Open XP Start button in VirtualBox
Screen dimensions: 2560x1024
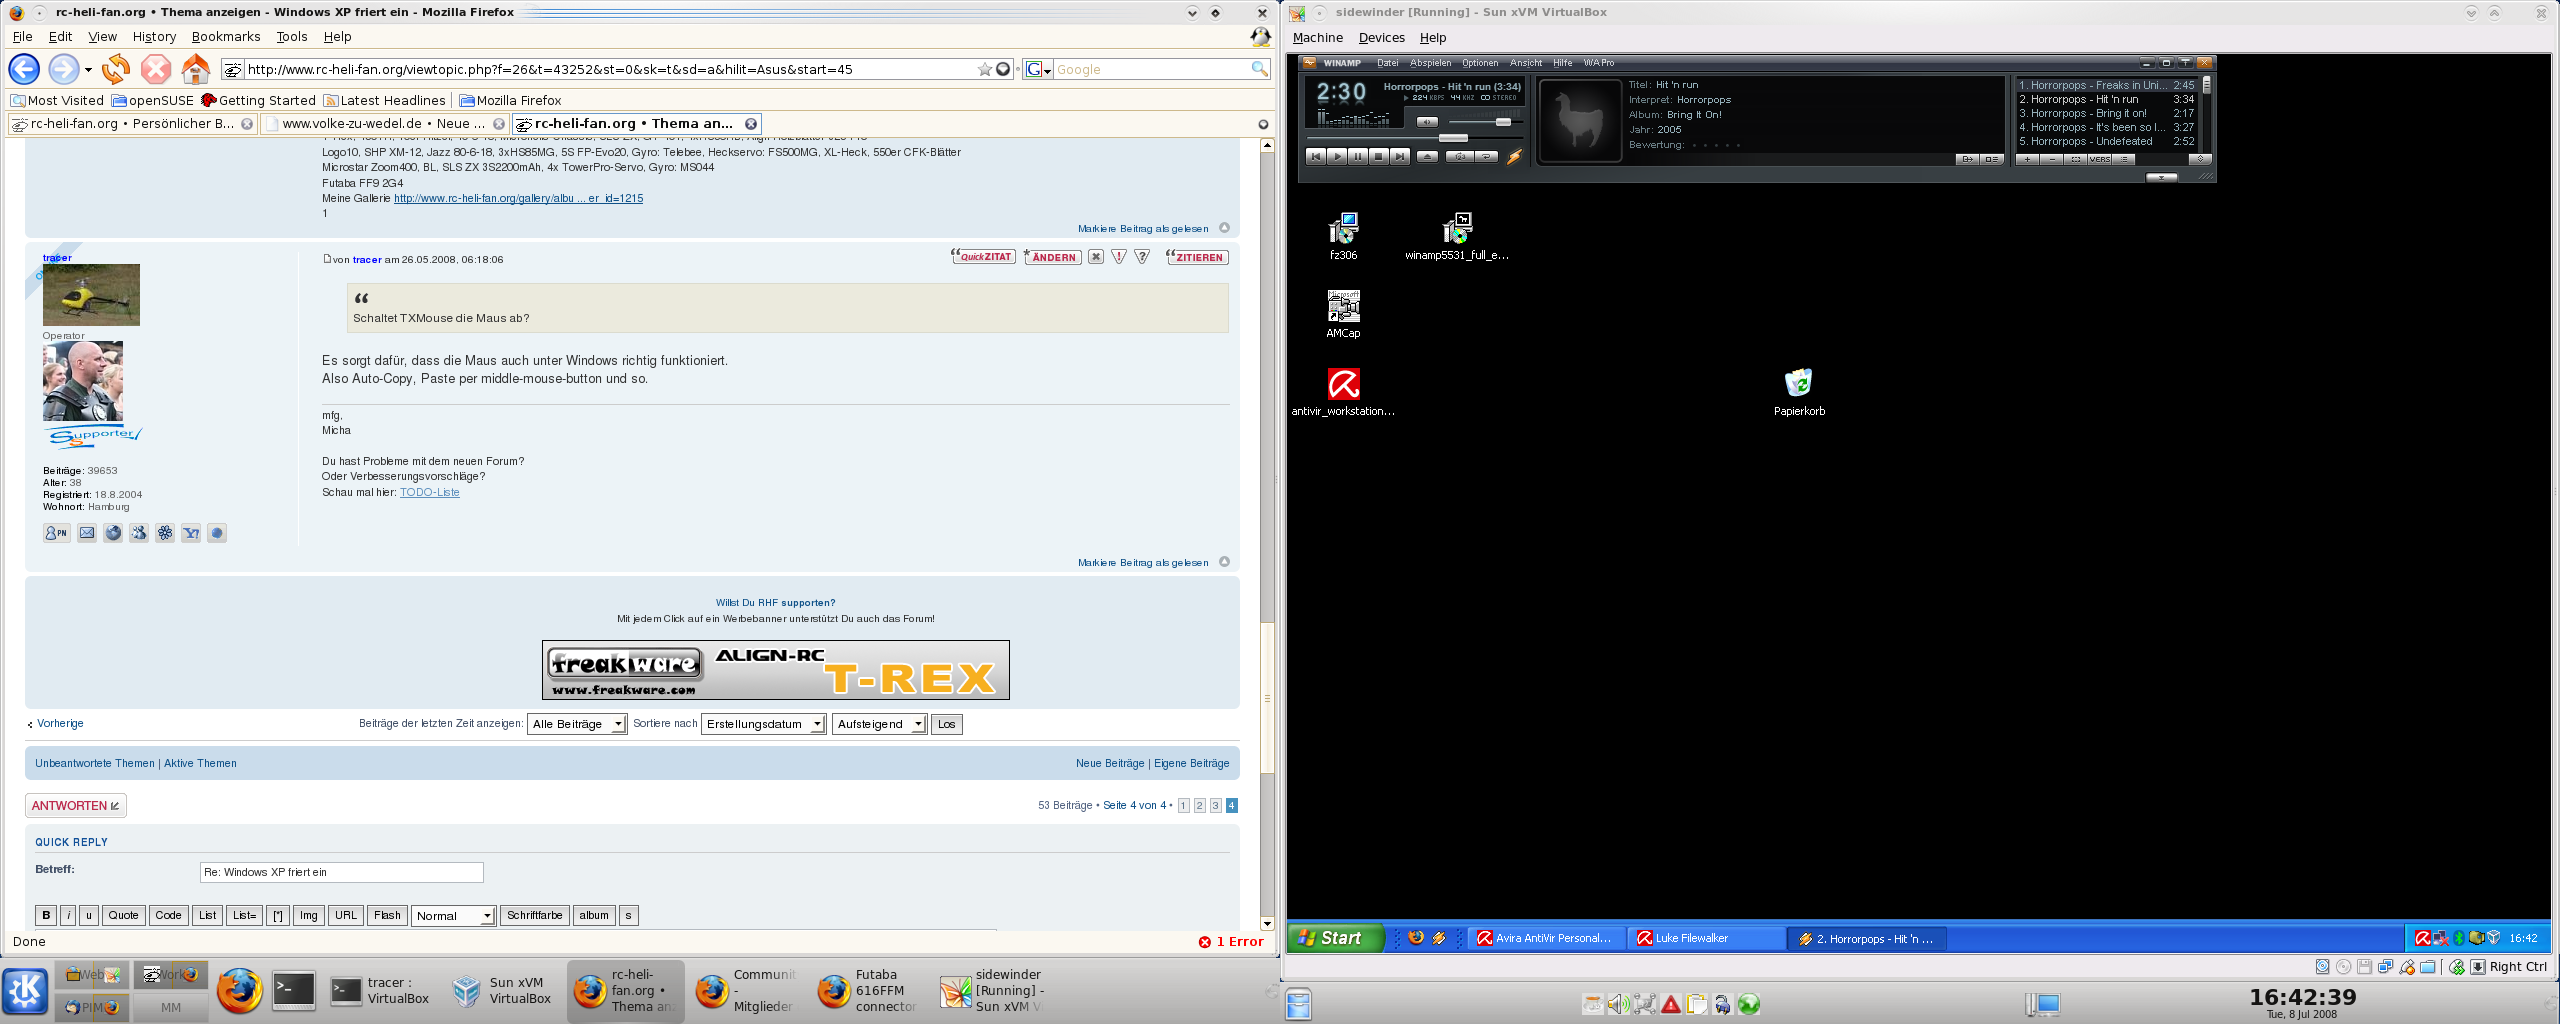tap(1335, 938)
